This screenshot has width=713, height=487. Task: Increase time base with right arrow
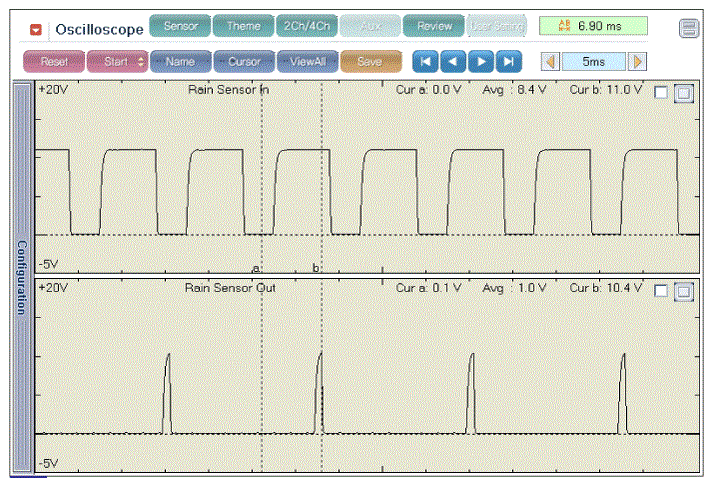[x=637, y=62]
